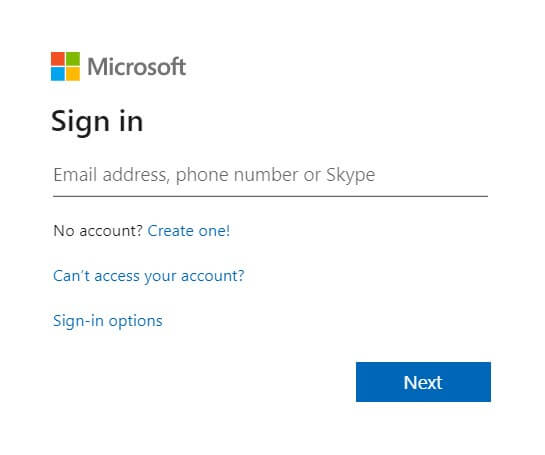This screenshot has width=545, height=455.
Task: Proceed to the next sign-in step
Action: point(423,382)
